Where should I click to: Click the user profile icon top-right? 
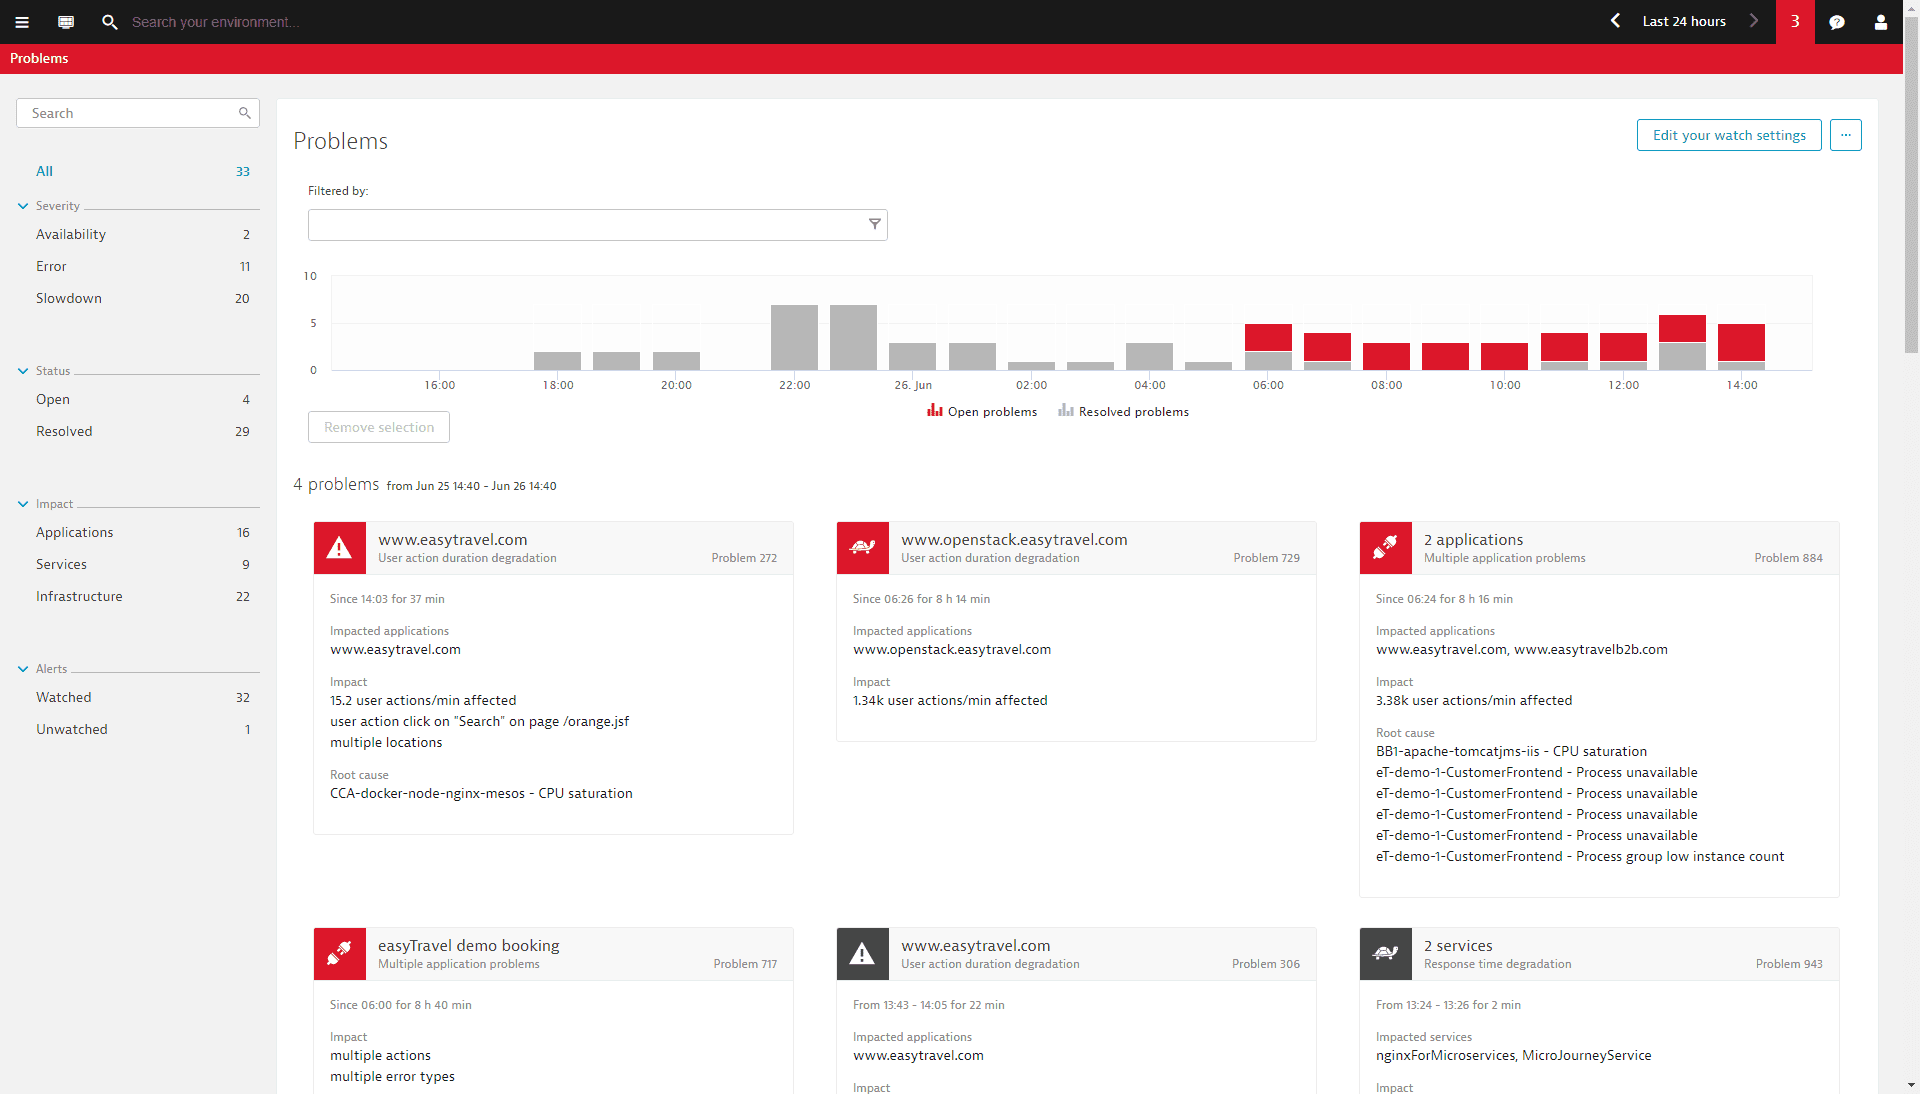[x=1880, y=21]
